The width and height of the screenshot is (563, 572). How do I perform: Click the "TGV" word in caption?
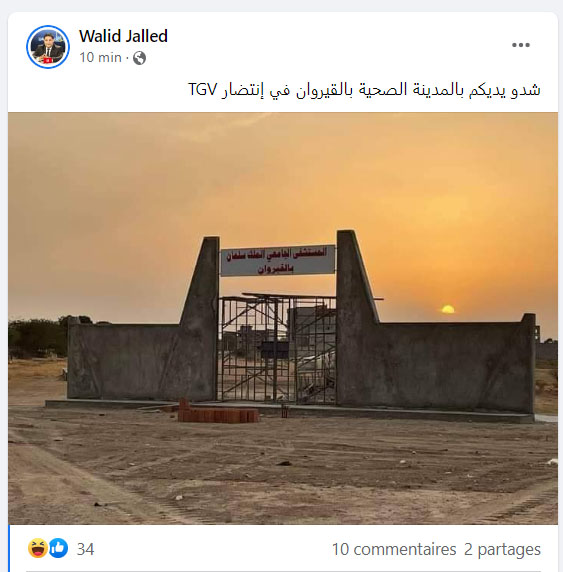tap(203, 89)
